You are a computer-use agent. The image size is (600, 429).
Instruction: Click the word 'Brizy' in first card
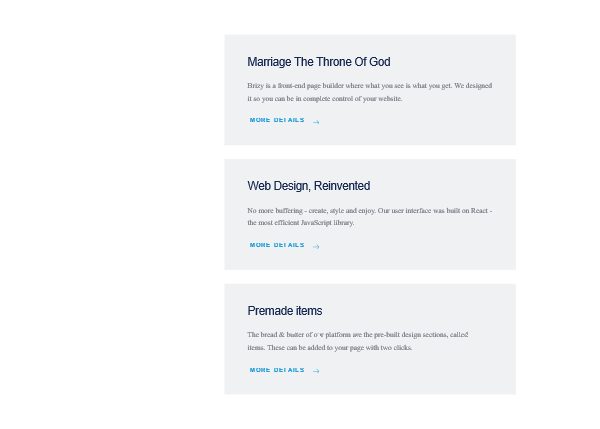(256, 86)
